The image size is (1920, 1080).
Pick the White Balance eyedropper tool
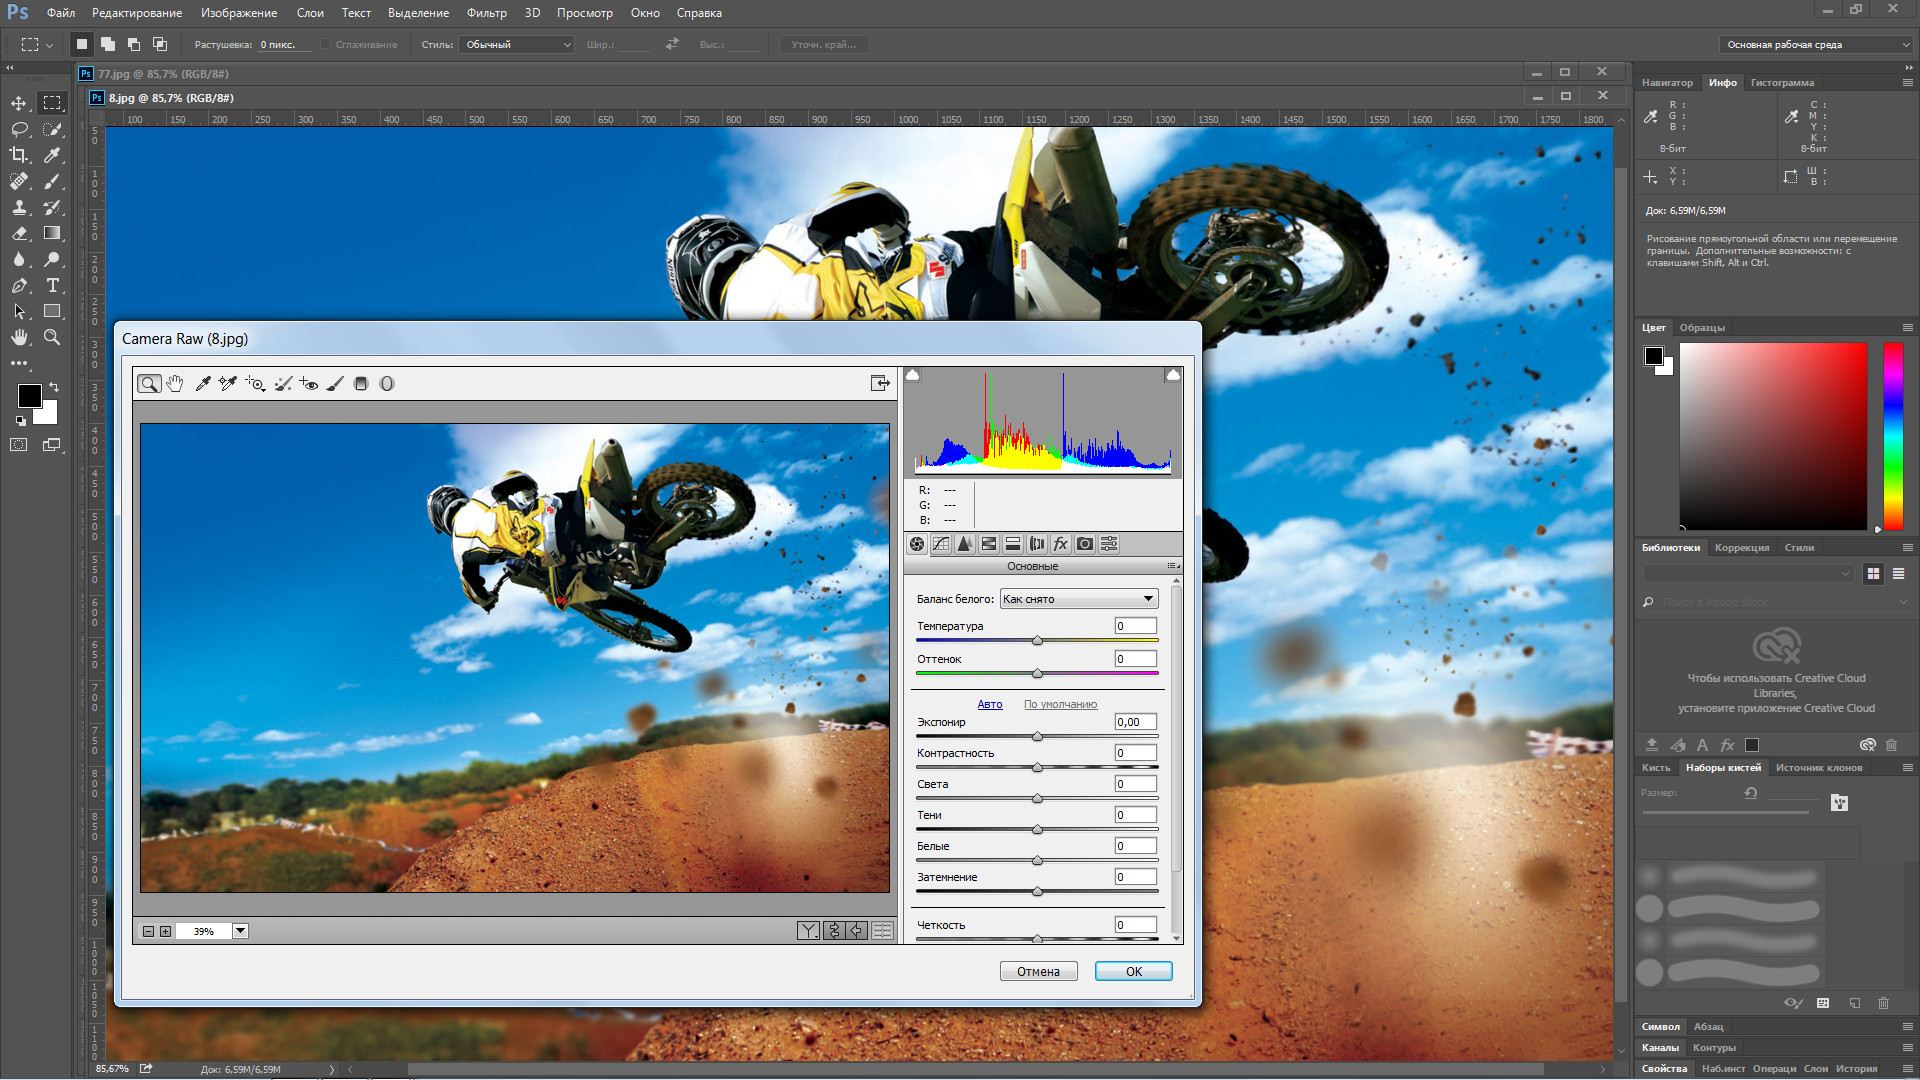(202, 384)
